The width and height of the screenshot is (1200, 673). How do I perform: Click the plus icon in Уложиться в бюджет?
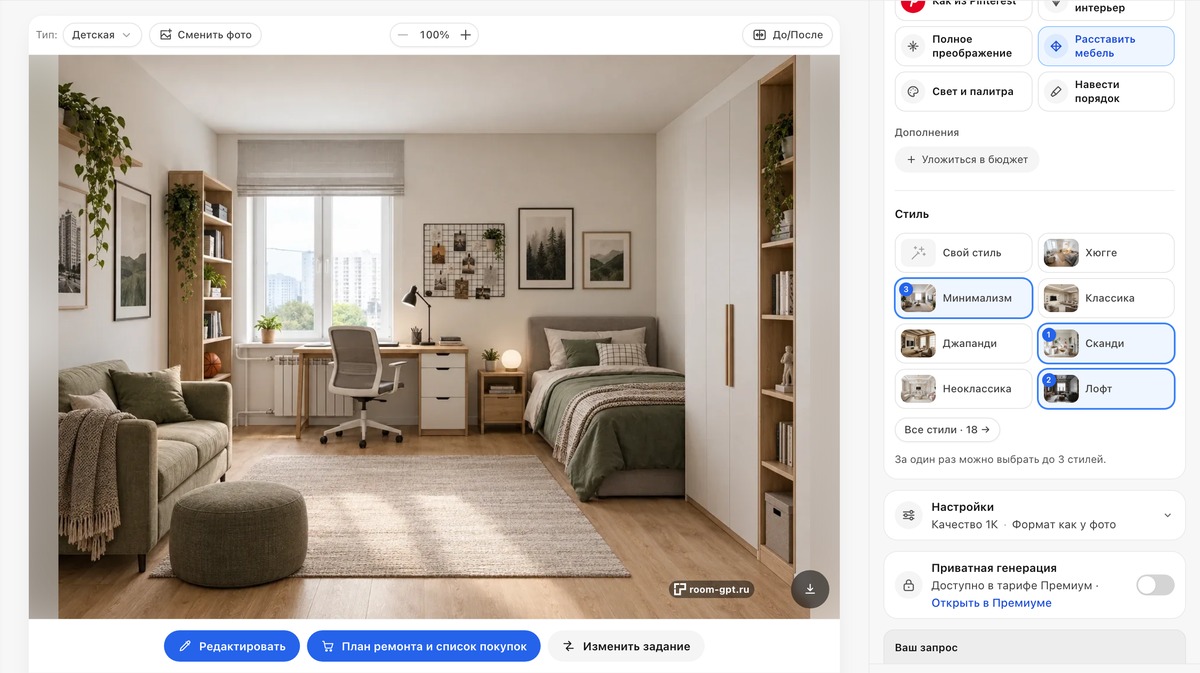coord(911,160)
